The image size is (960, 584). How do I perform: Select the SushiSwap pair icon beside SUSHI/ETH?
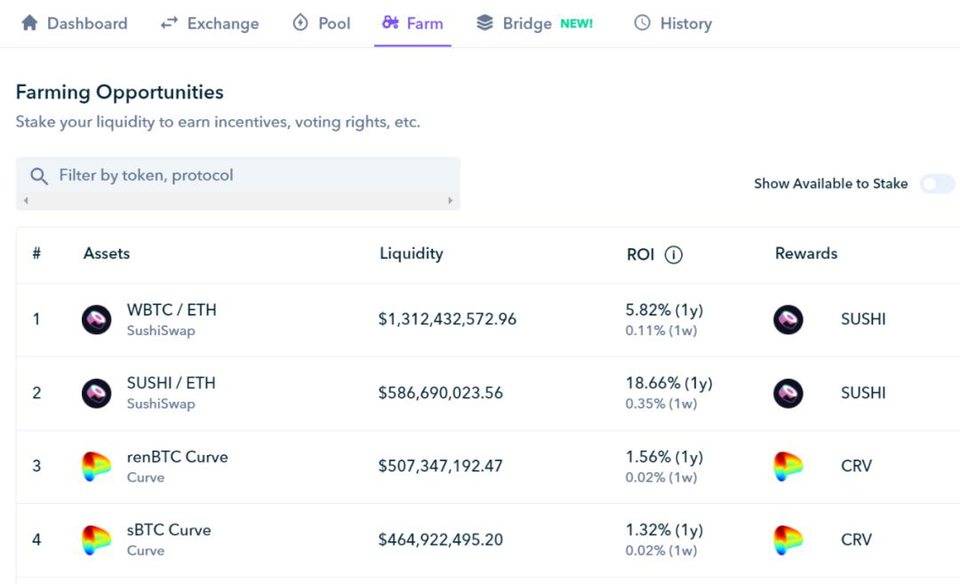(96, 392)
